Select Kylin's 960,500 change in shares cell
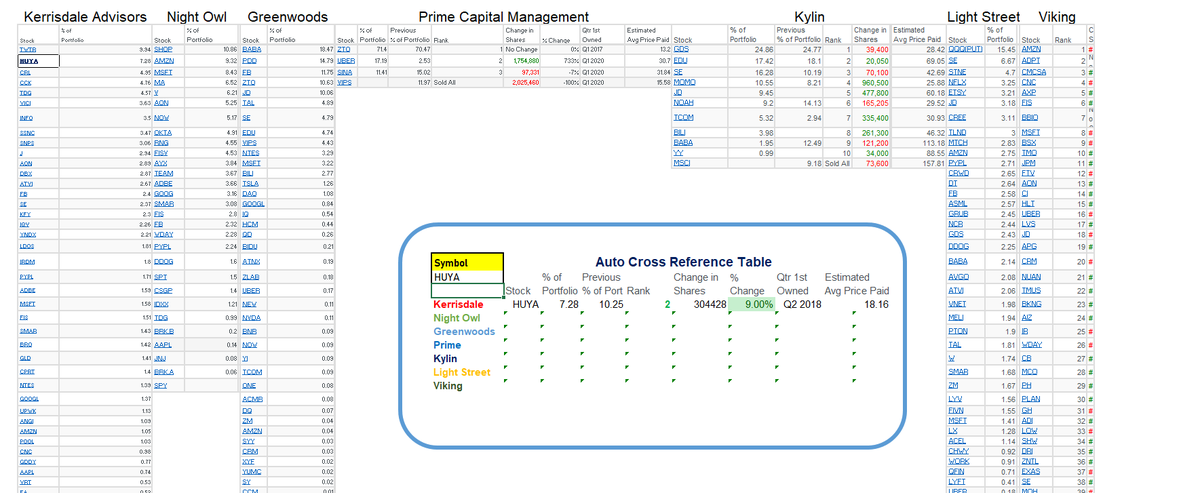1200x493 pixels. pos(871,82)
